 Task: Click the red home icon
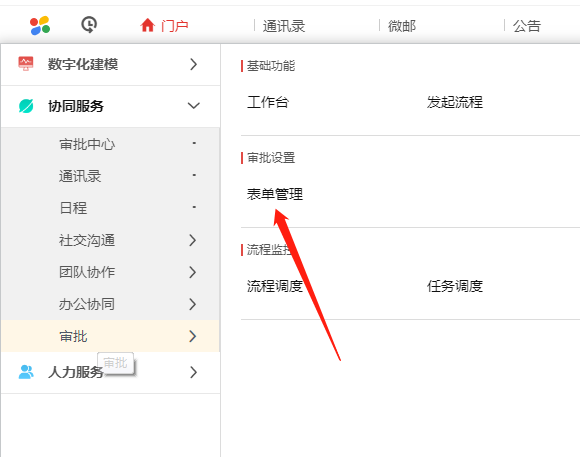[147, 26]
